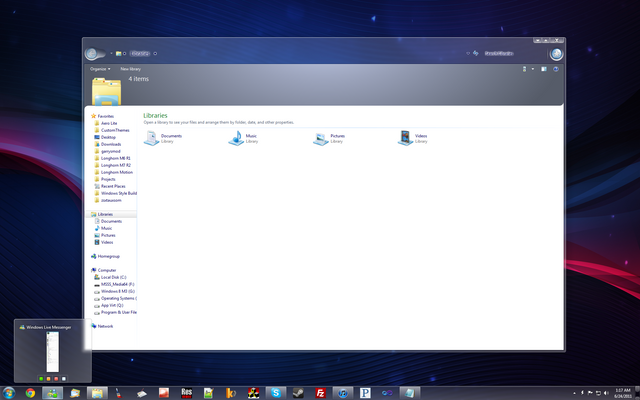Screen dimensions: 640x400
Task: Open the Windows Start orb
Action: 9,392
